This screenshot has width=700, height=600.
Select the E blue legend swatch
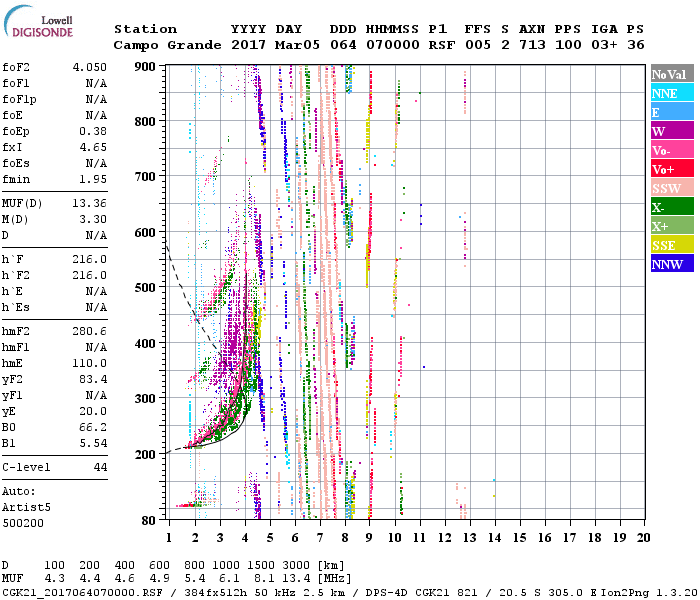[672, 112]
